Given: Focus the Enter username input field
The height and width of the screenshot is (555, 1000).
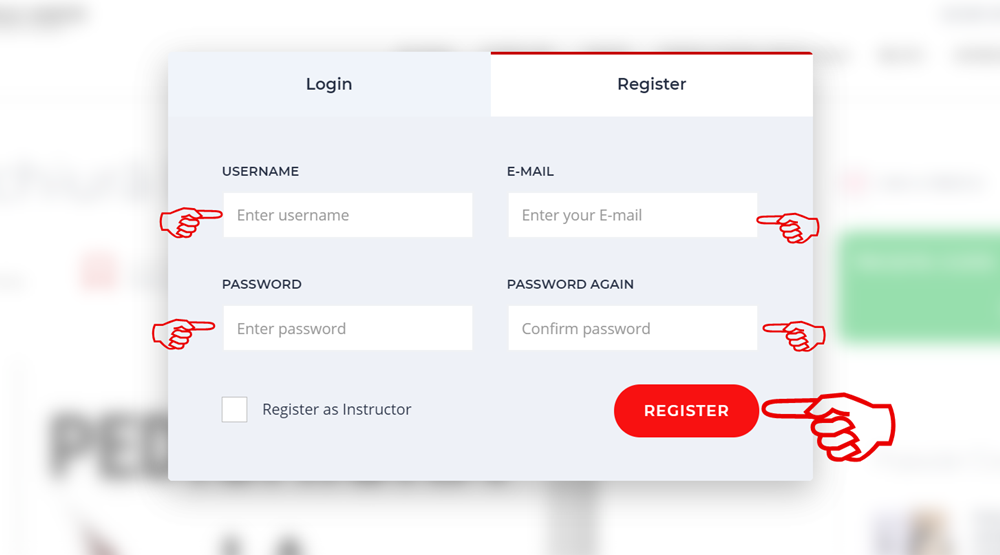Looking at the screenshot, I should pyautogui.click(x=348, y=215).
